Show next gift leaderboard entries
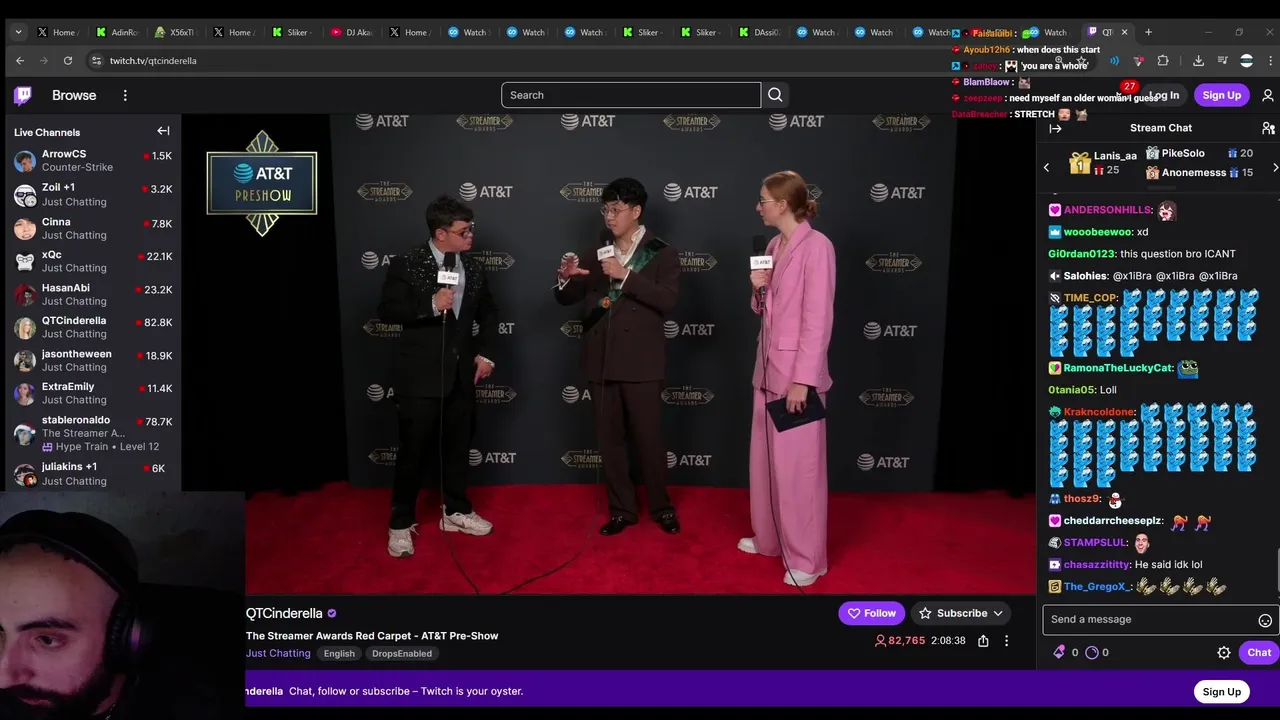This screenshot has height=720, width=1280. tap(1275, 167)
